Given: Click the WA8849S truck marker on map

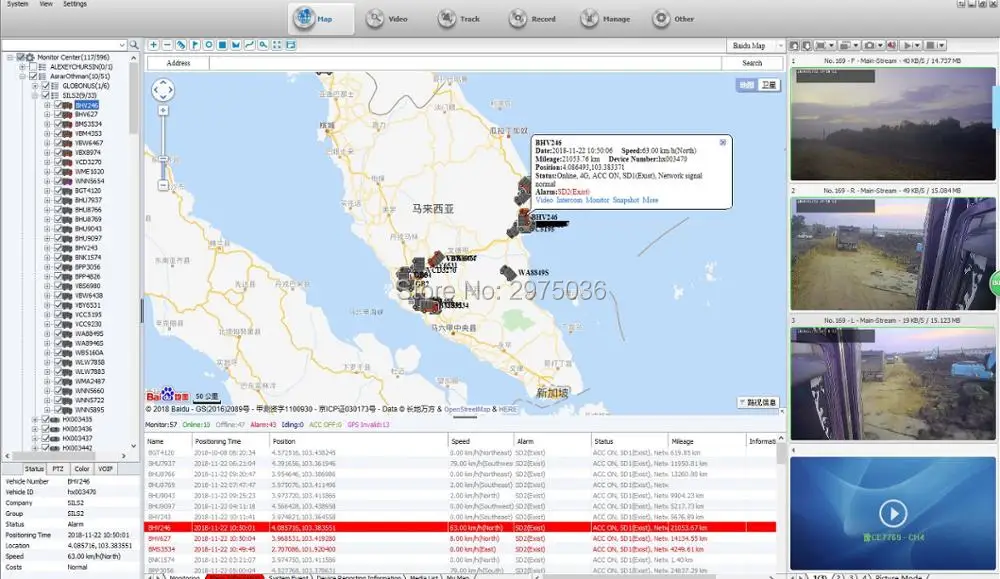Looking at the screenshot, I should [x=508, y=272].
